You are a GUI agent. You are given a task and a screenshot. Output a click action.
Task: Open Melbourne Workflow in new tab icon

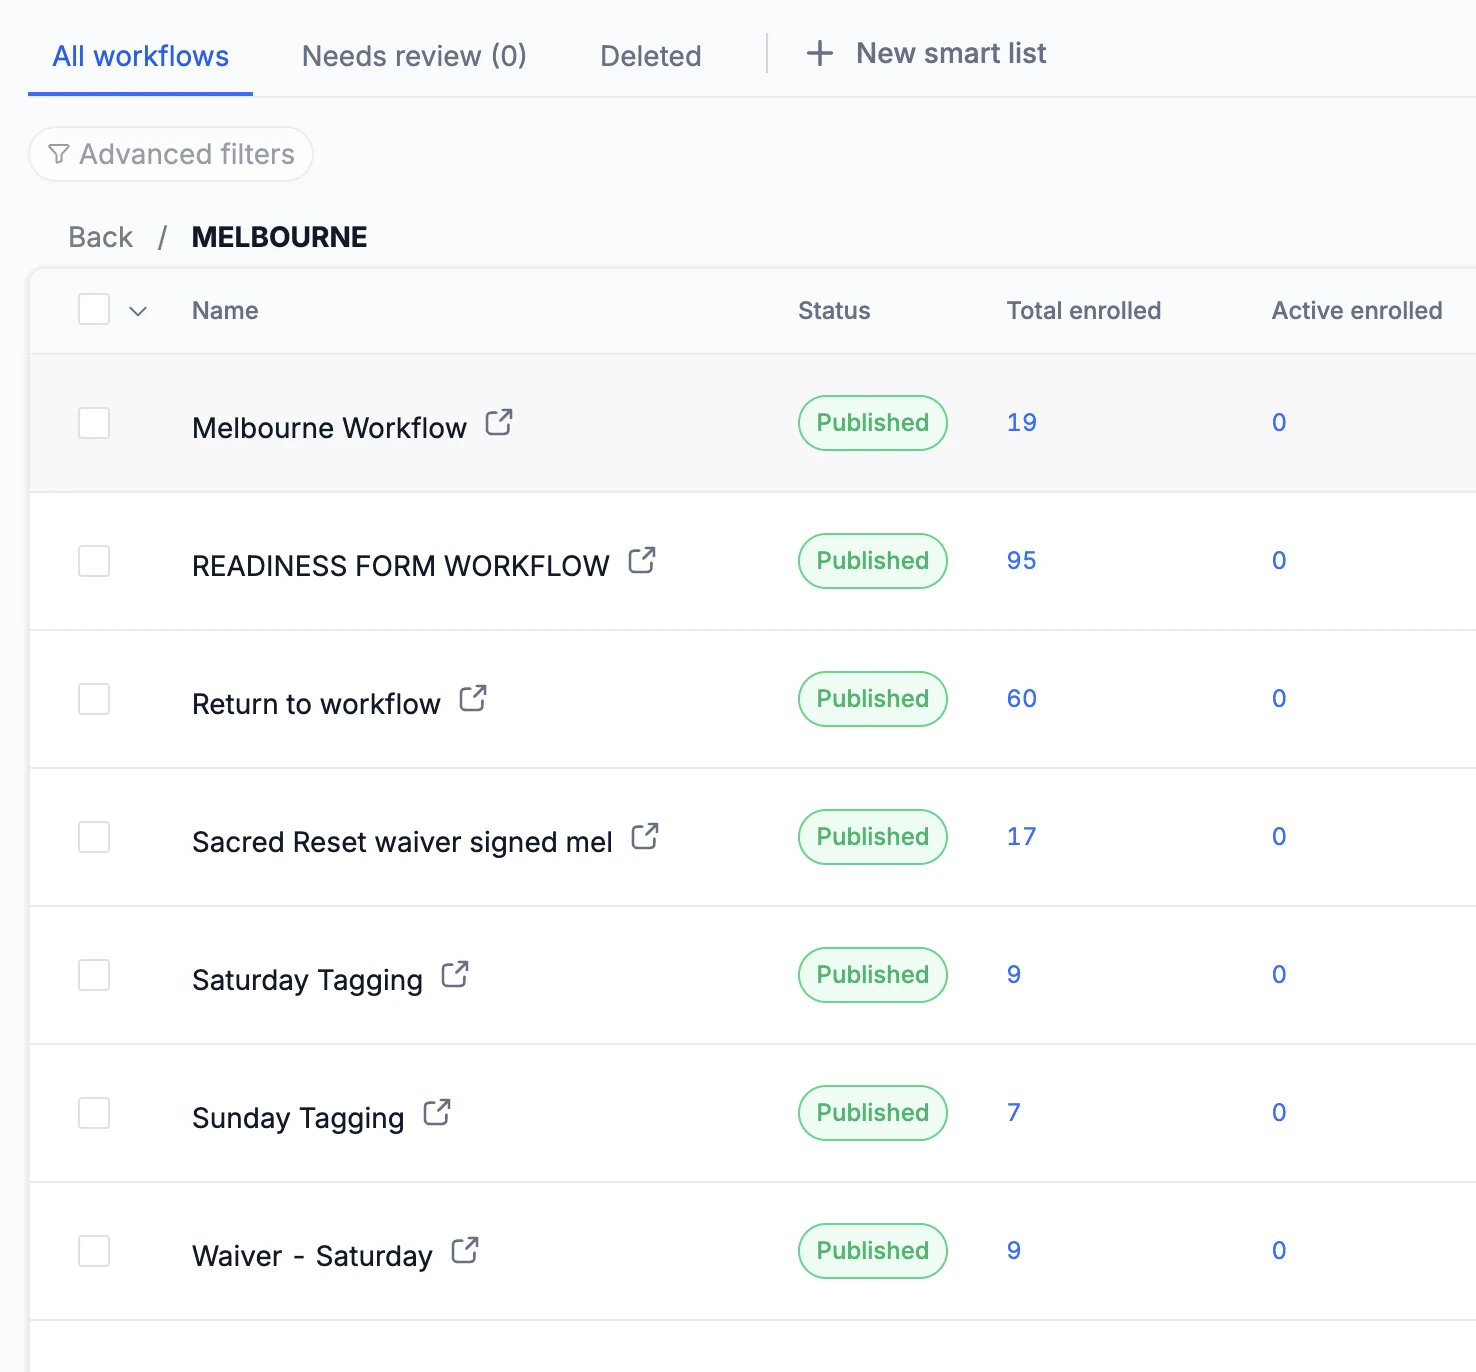coord(499,423)
